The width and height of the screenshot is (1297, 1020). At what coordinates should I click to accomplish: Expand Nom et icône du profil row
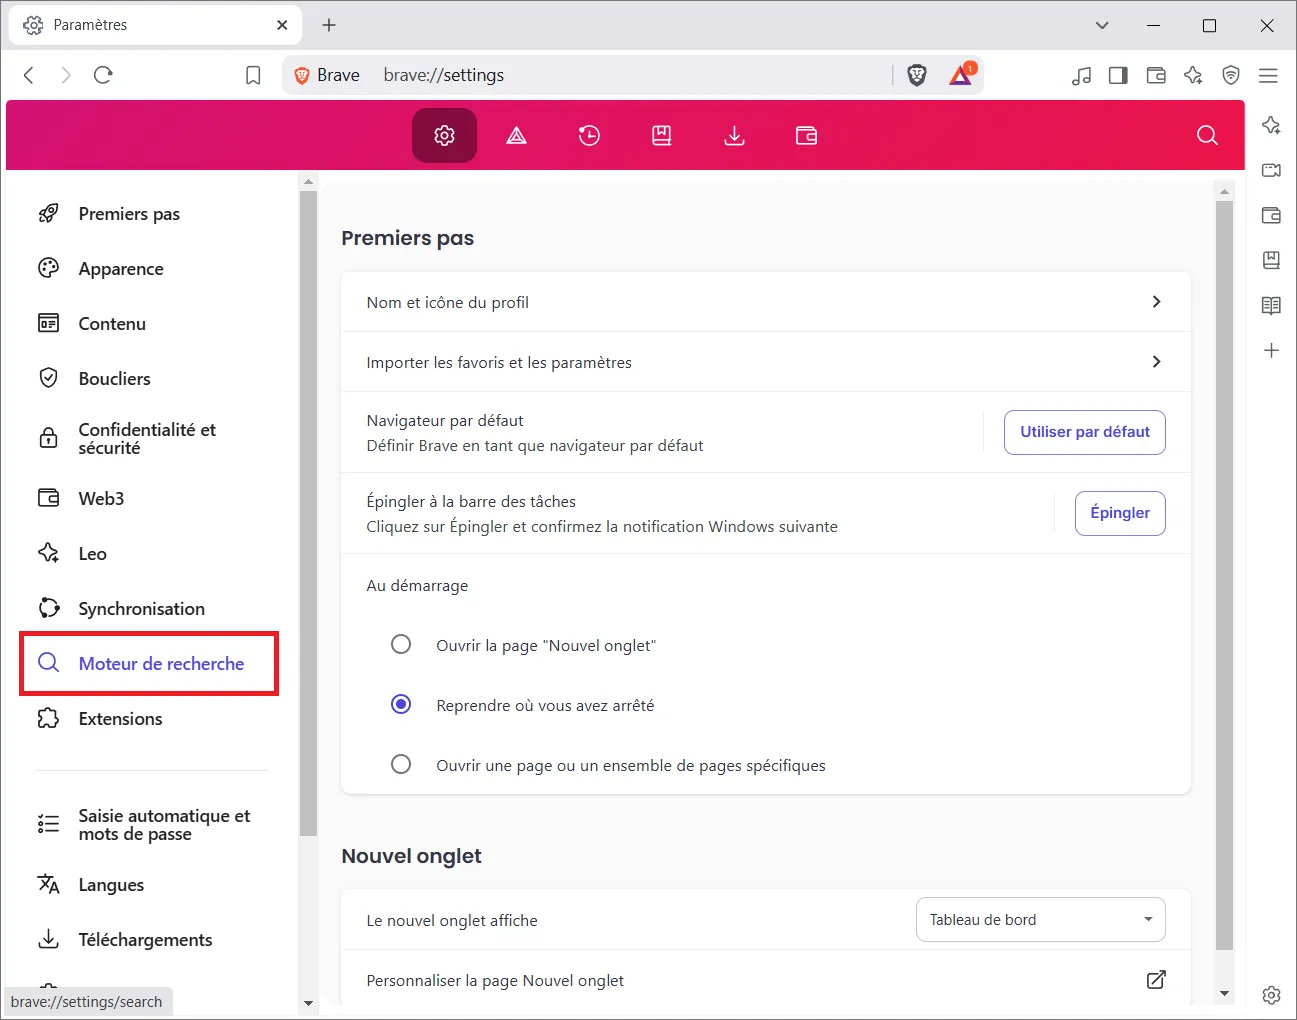[766, 302]
